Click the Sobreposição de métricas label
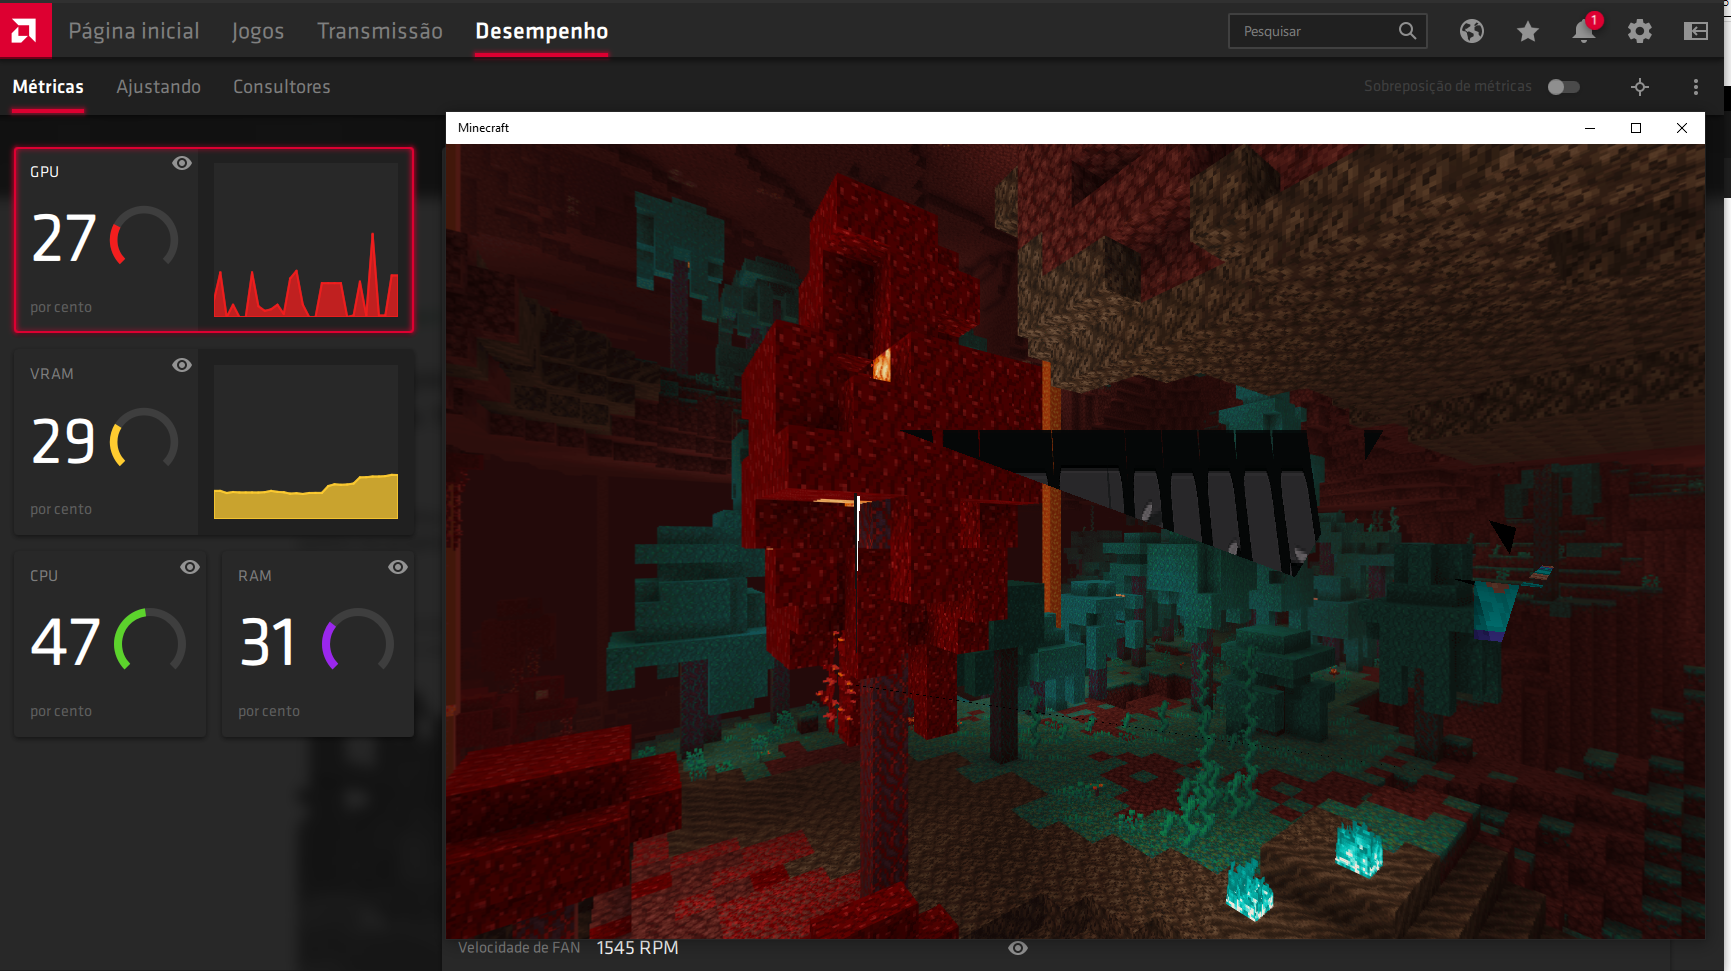This screenshot has height=971, width=1731. tap(1448, 87)
